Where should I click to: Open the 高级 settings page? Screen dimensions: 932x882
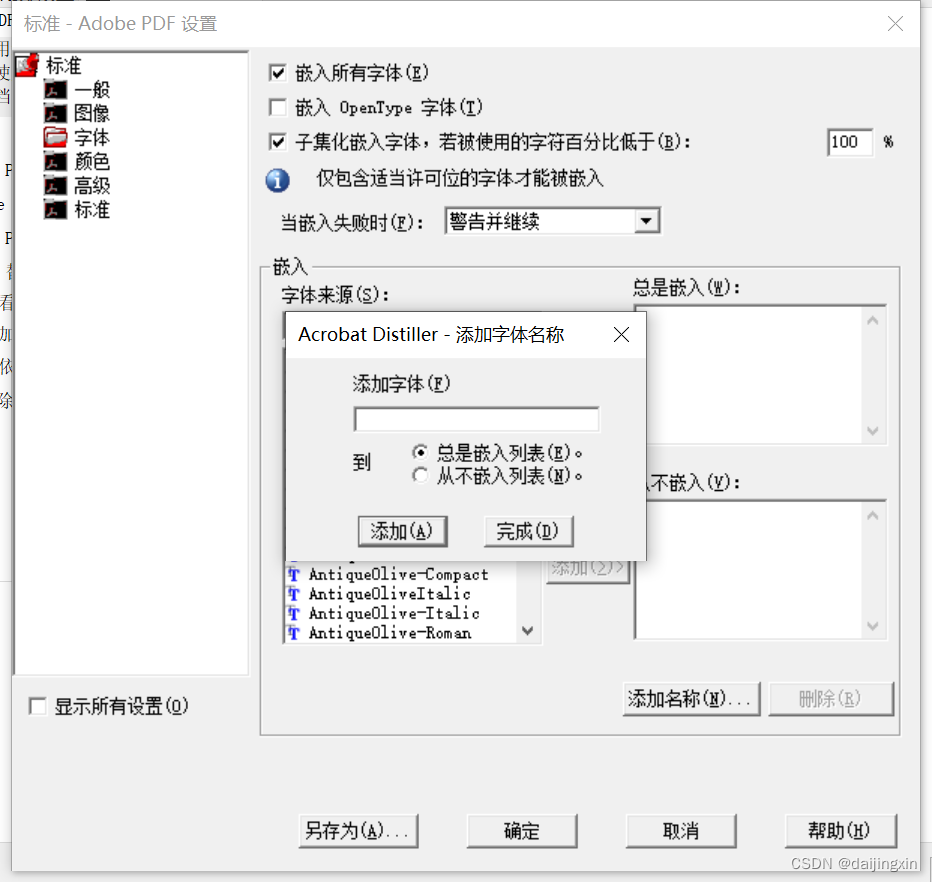pyautogui.click(x=92, y=185)
